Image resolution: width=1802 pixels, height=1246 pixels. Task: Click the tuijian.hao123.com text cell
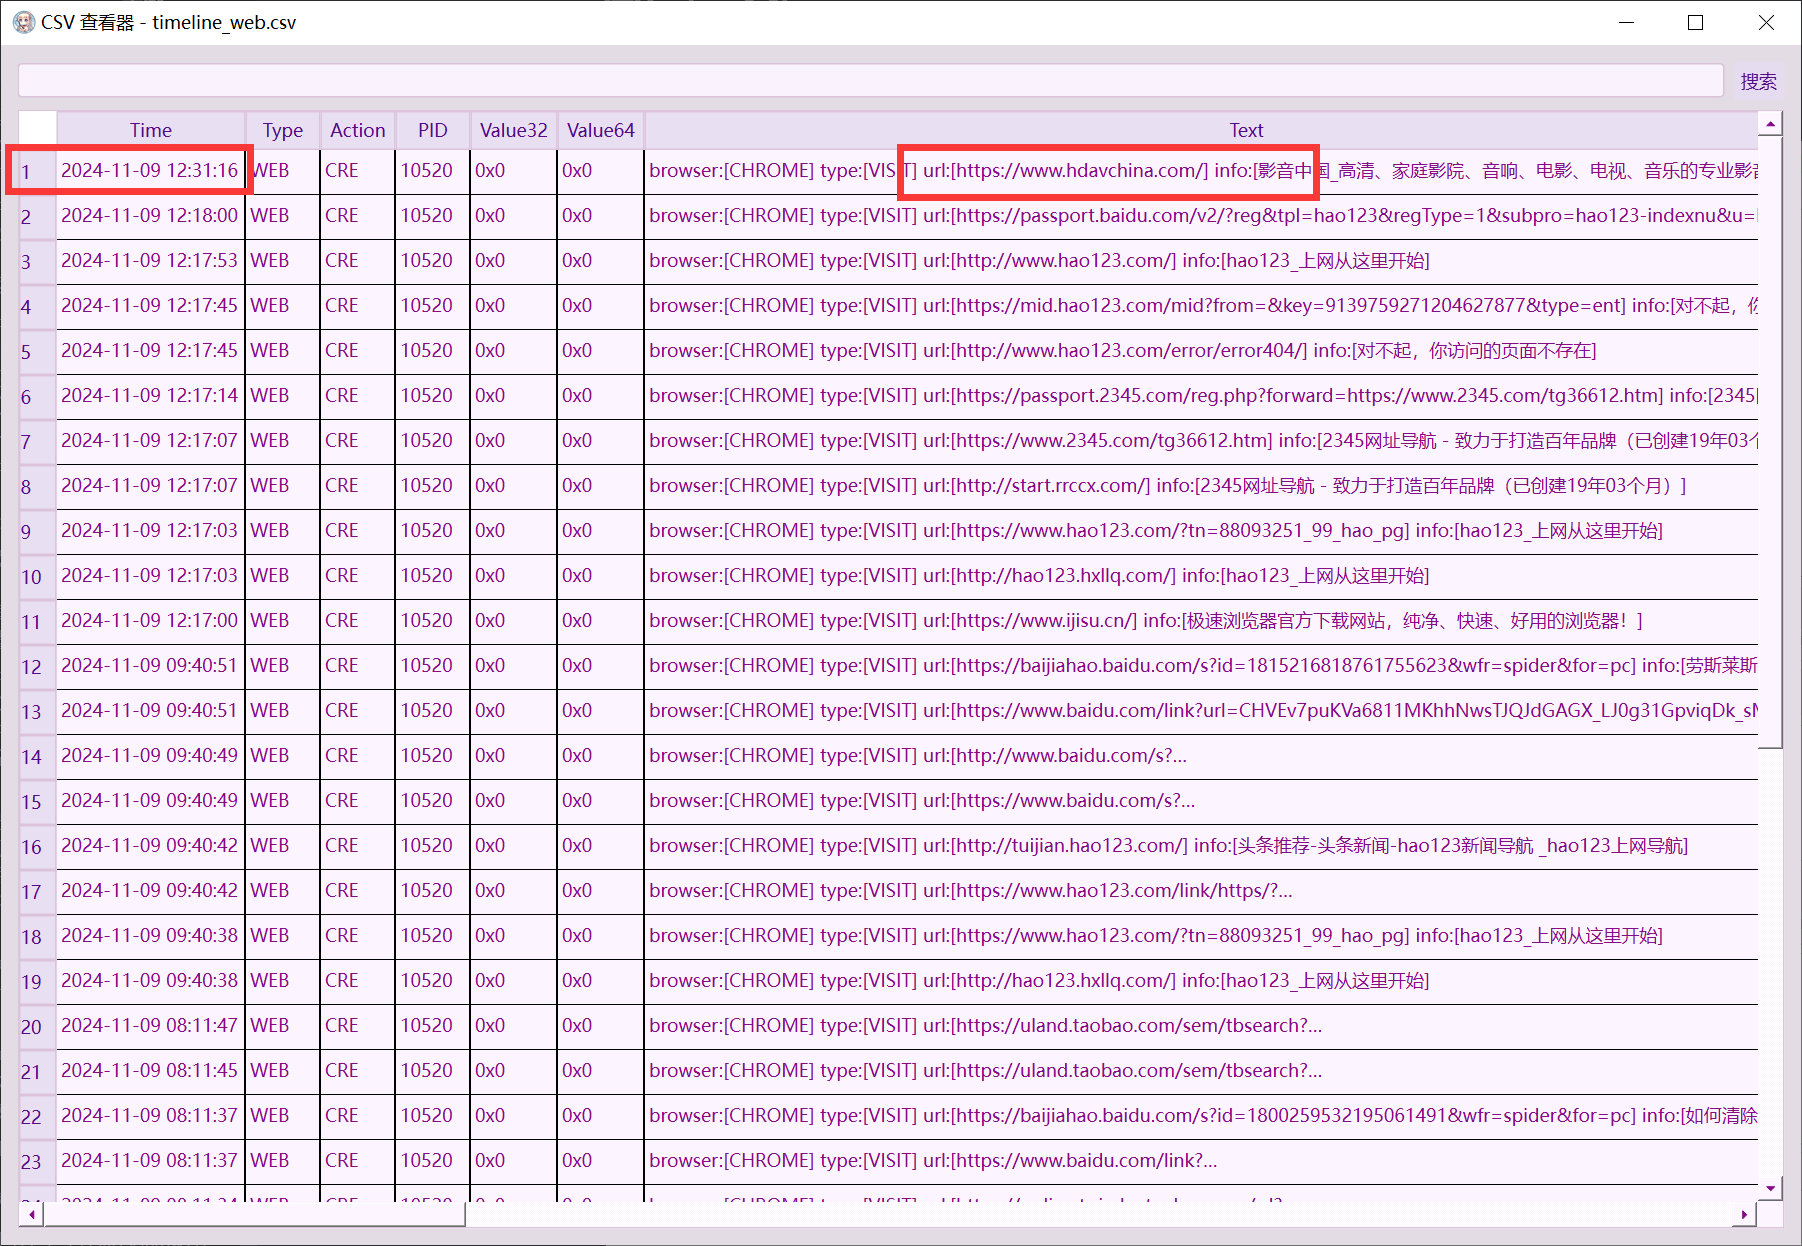pyautogui.click(x=1202, y=846)
